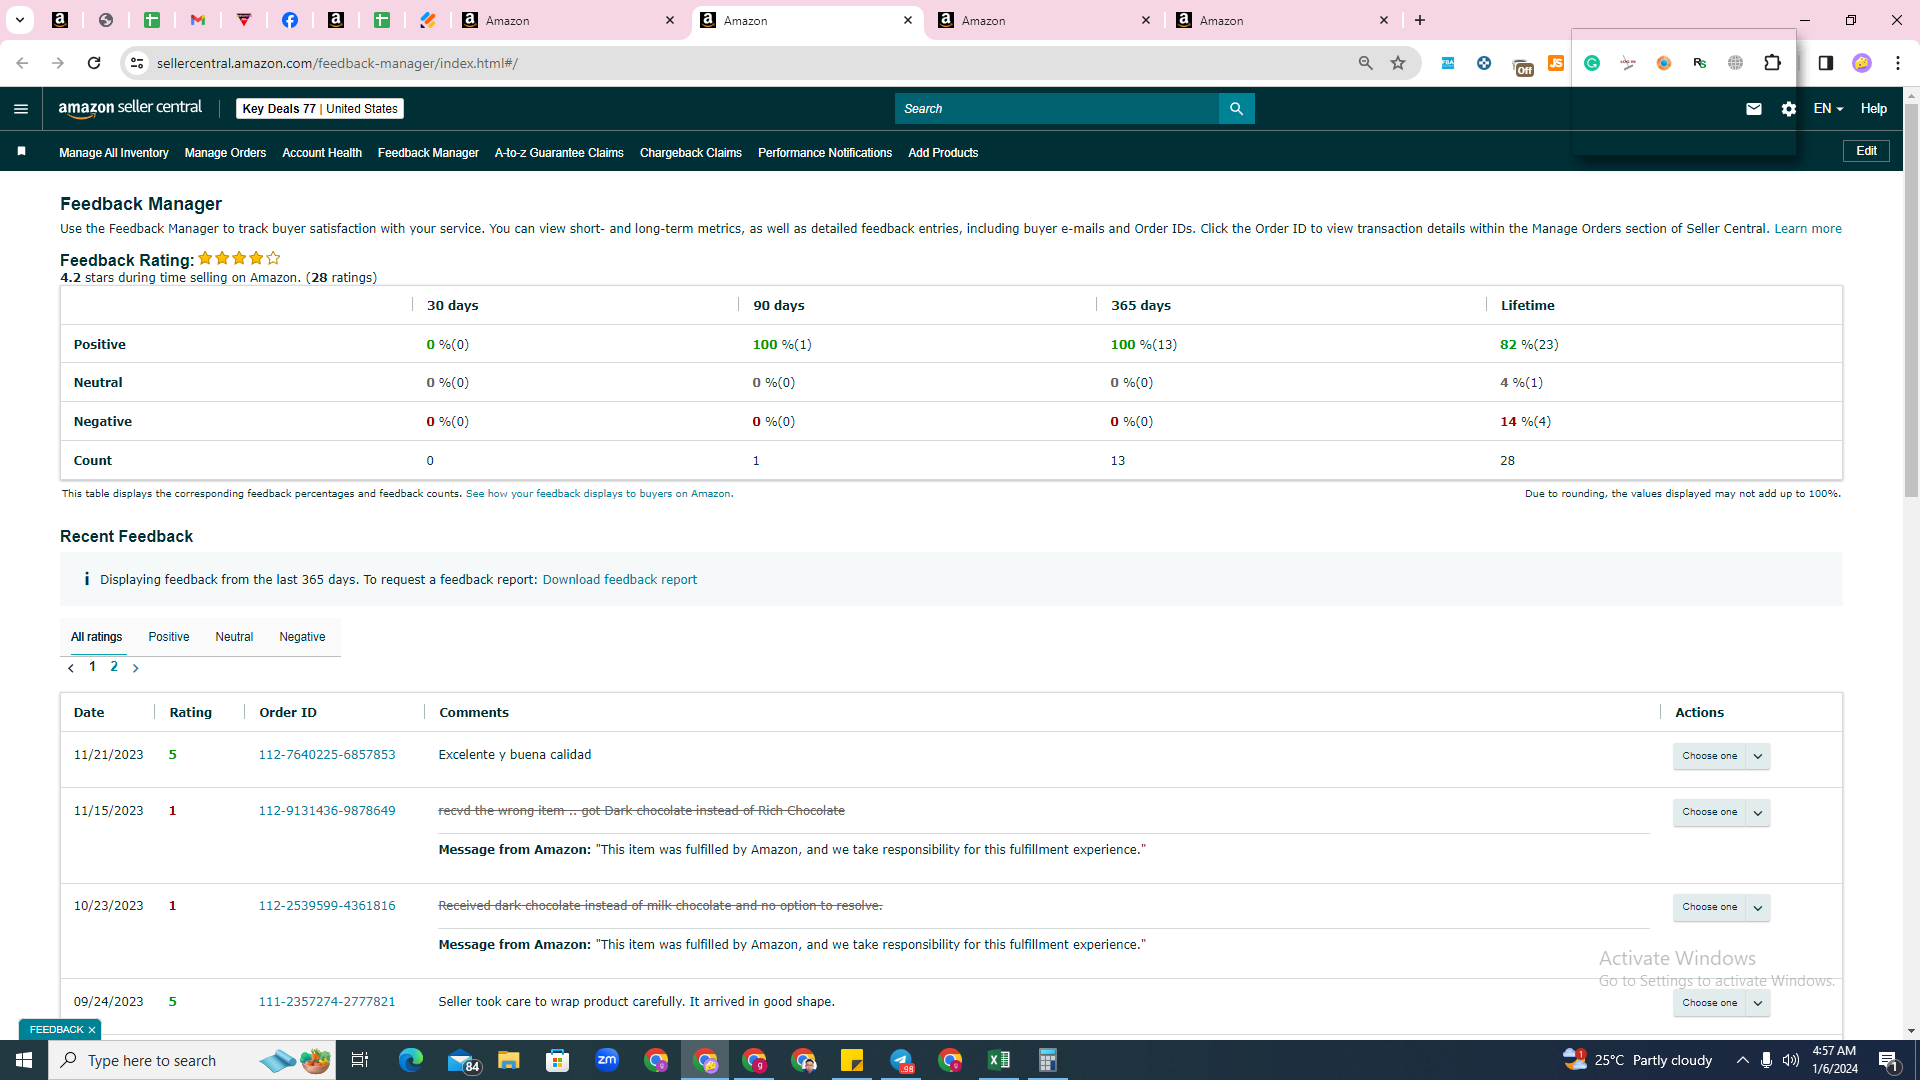This screenshot has width=1920, height=1080.
Task: Open Manage All Inventory menu item
Action: (x=114, y=153)
